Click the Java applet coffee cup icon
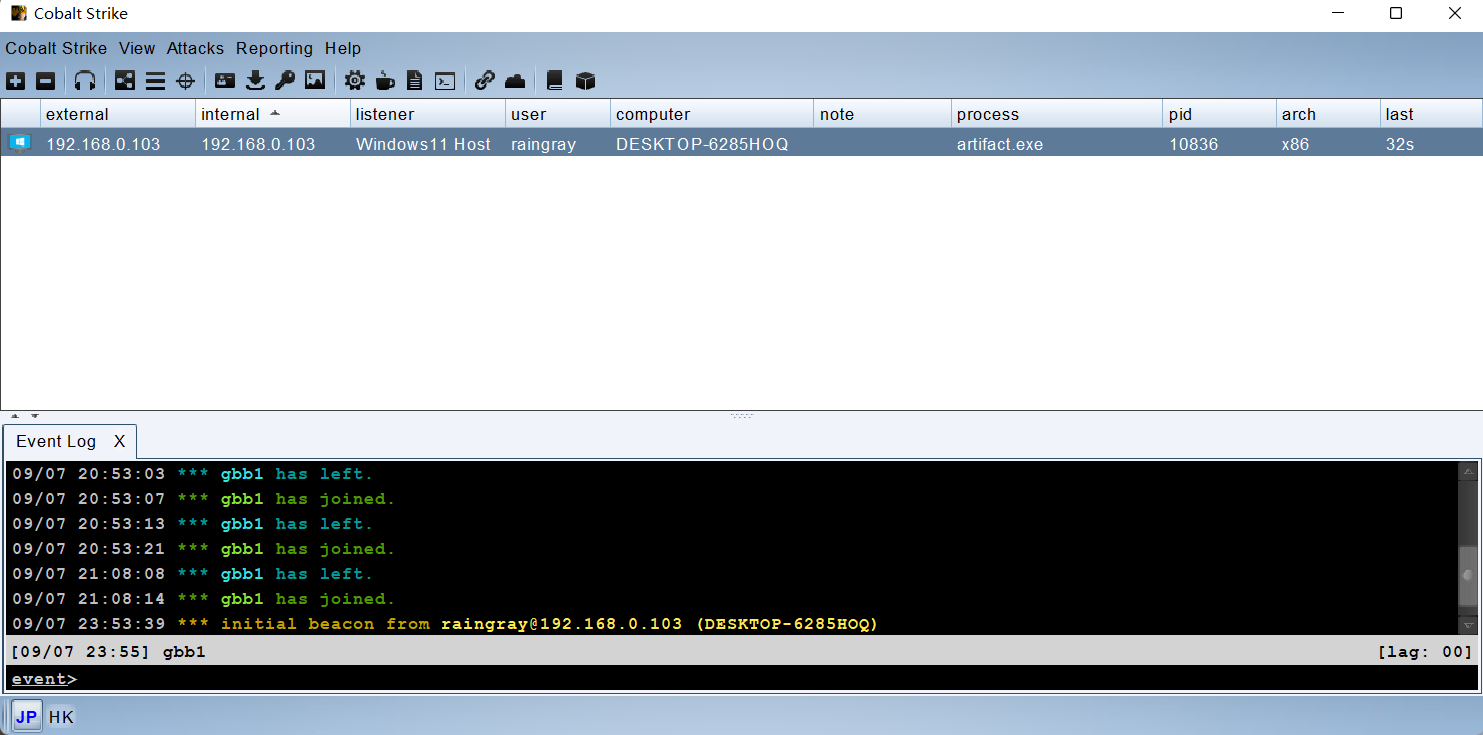1483x735 pixels. pos(385,81)
